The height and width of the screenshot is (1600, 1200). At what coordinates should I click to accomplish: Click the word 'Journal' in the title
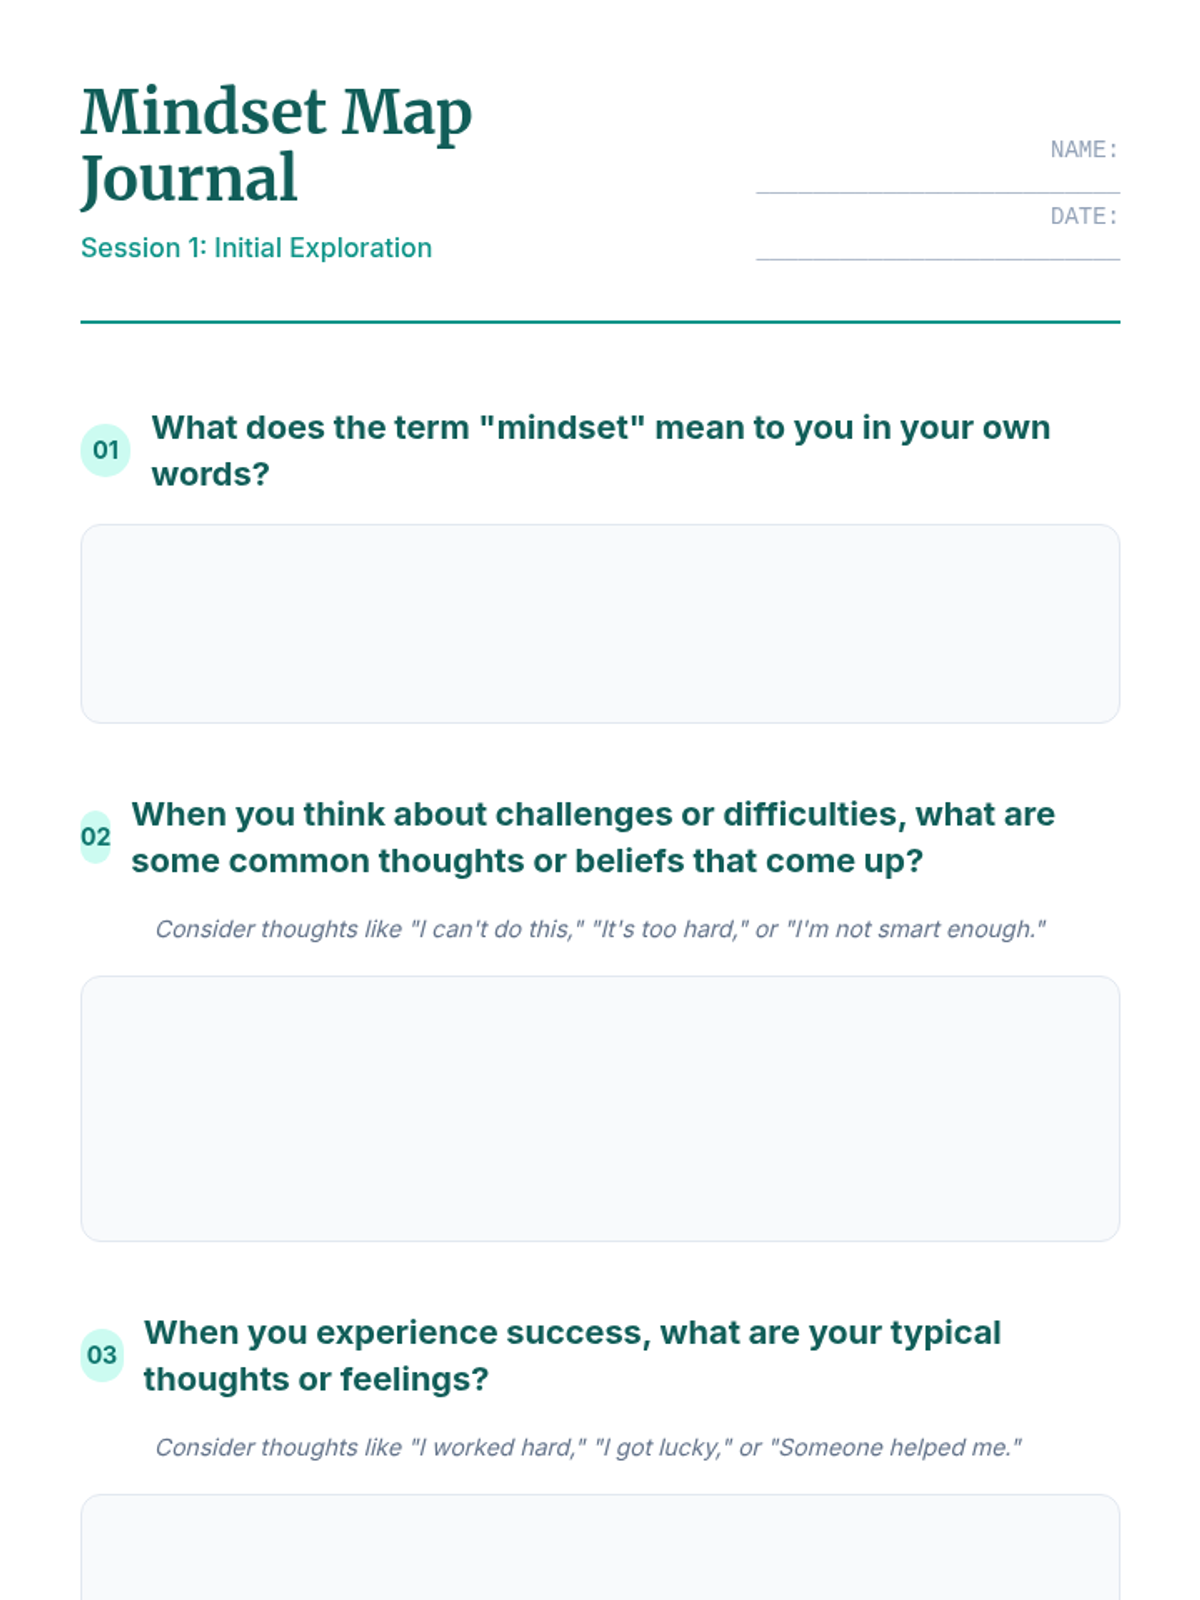tap(190, 179)
